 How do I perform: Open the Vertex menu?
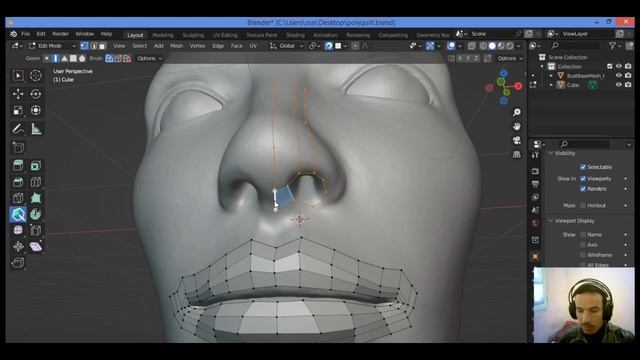pos(198,46)
